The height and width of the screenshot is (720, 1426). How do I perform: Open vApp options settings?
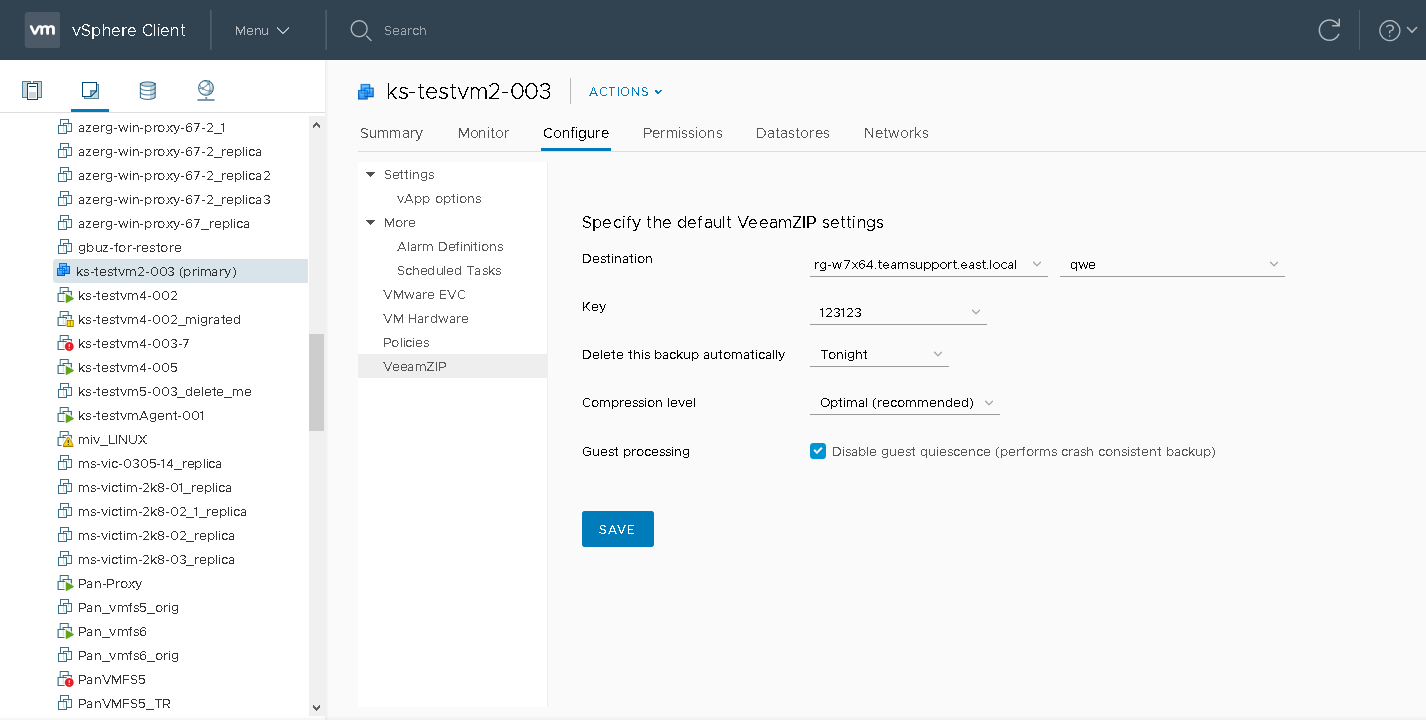point(439,199)
